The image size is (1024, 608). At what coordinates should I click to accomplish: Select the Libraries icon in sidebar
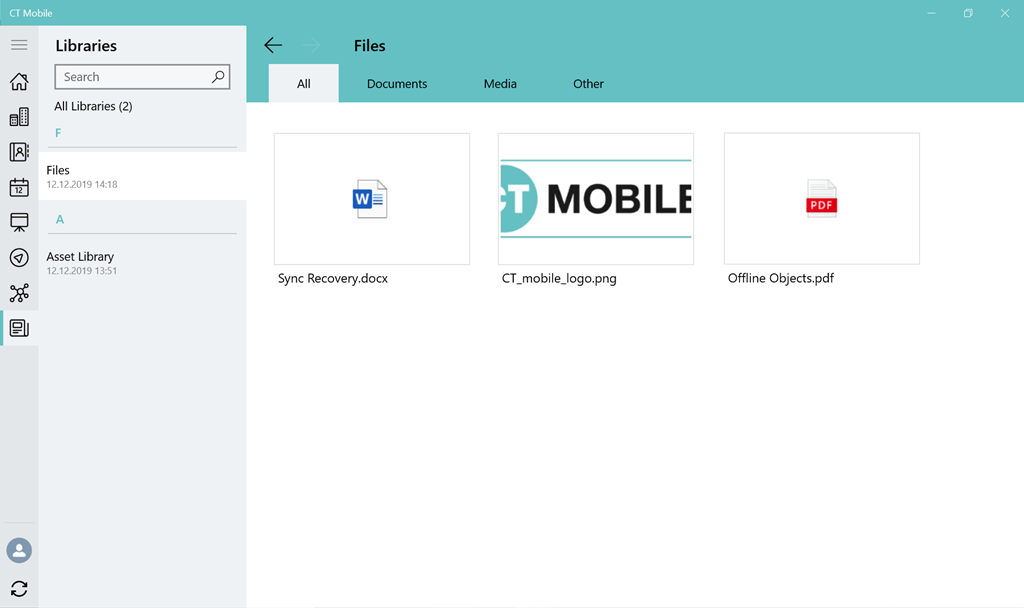[x=19, y=328]
